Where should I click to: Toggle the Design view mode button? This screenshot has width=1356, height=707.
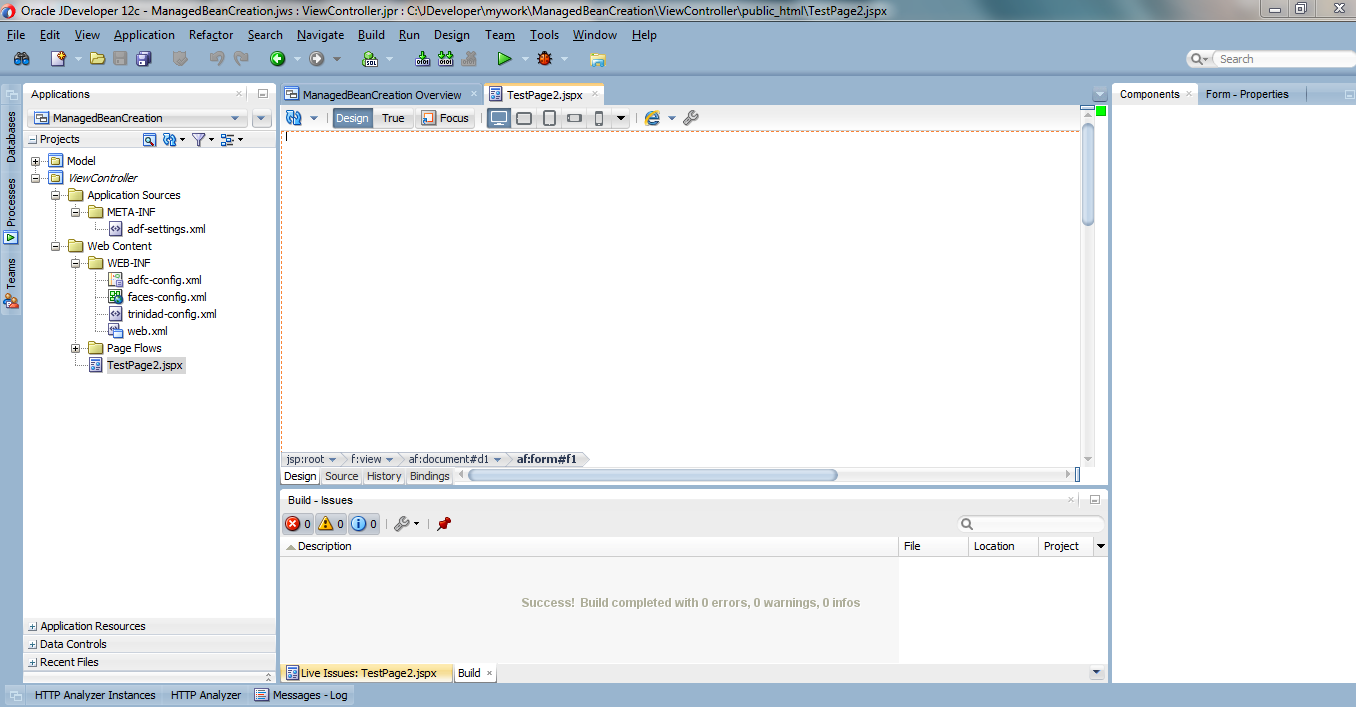coord(352,118)
